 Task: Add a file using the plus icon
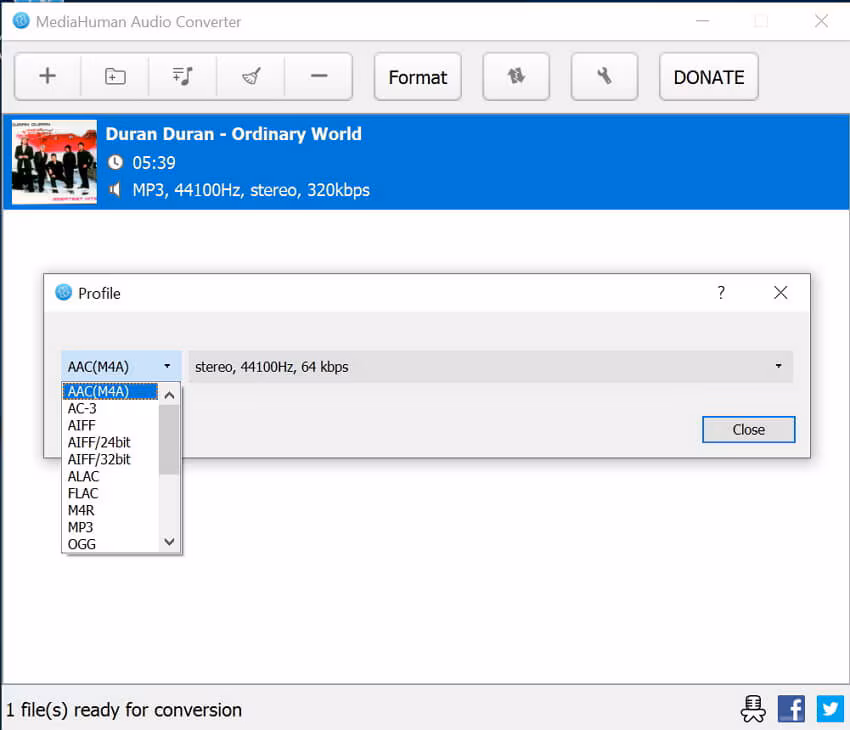tap(48, 76)
